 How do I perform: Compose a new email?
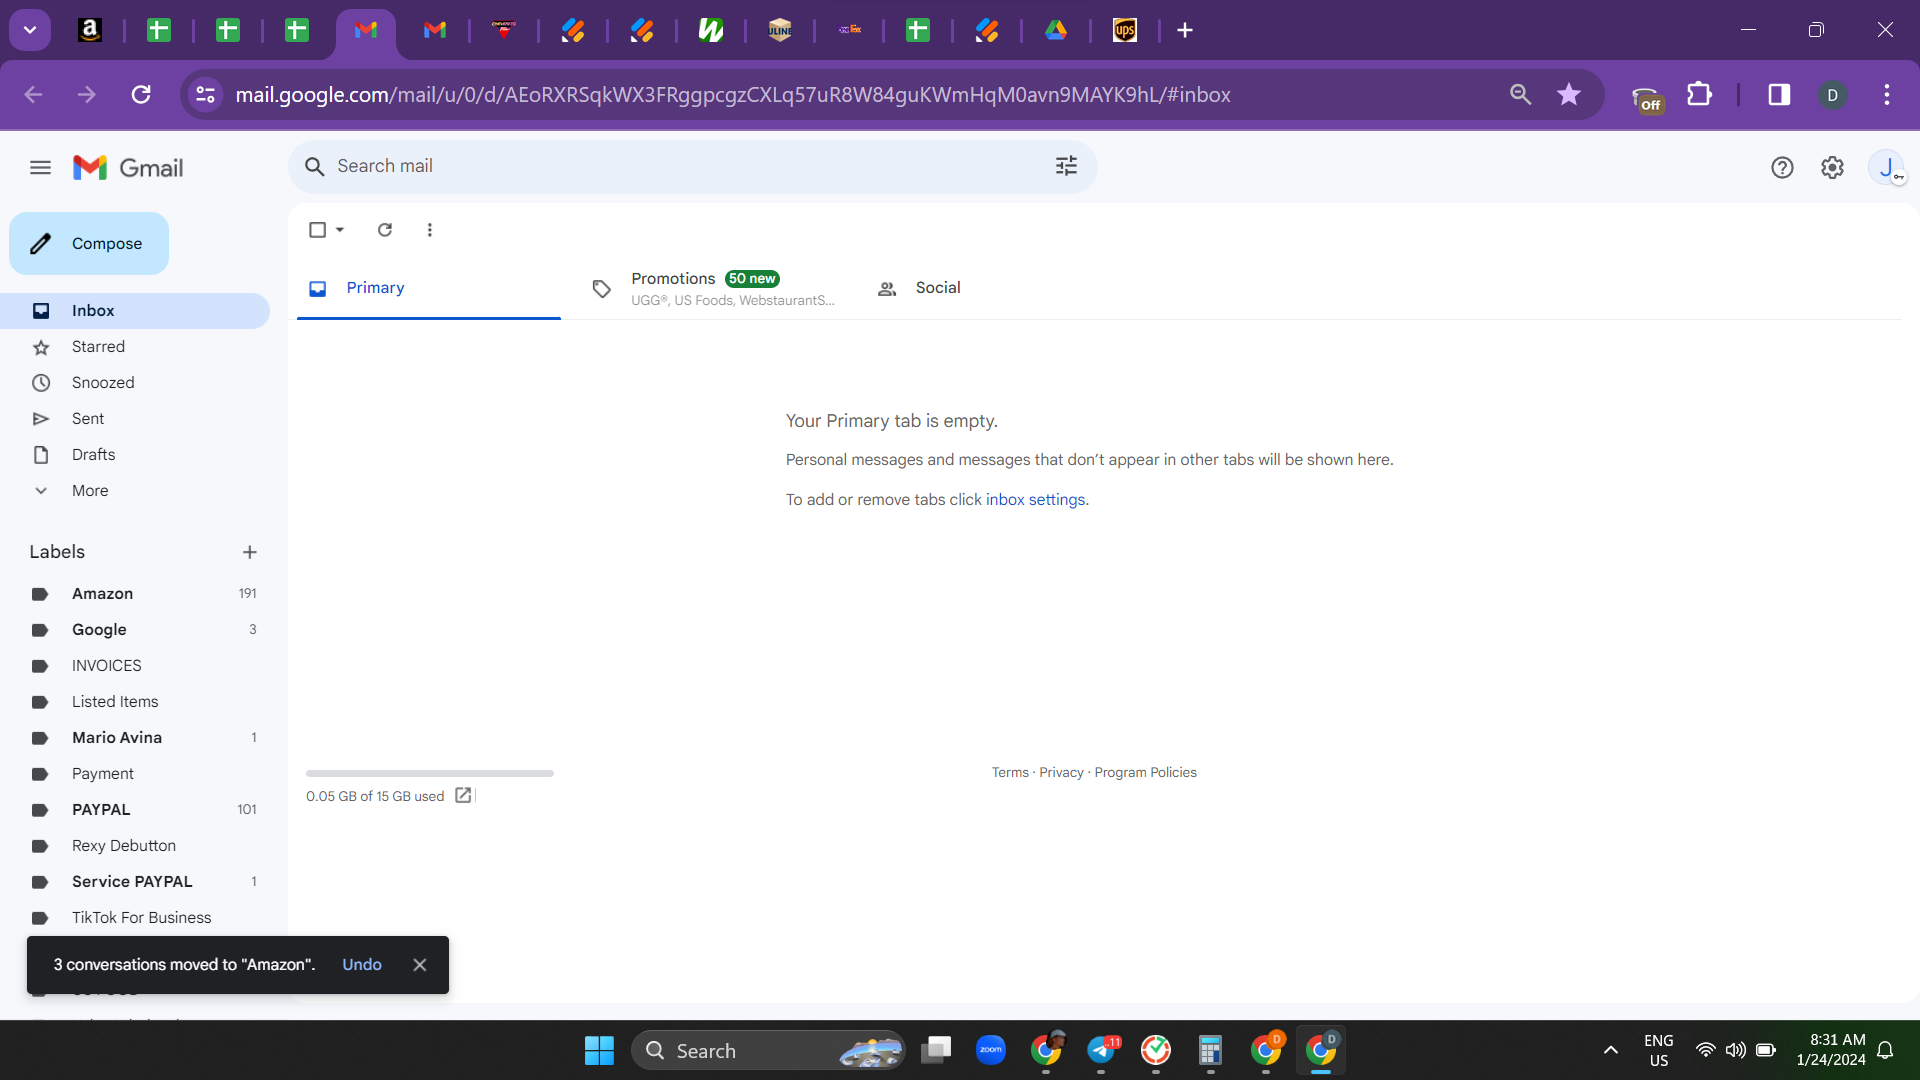click(89, 243)
